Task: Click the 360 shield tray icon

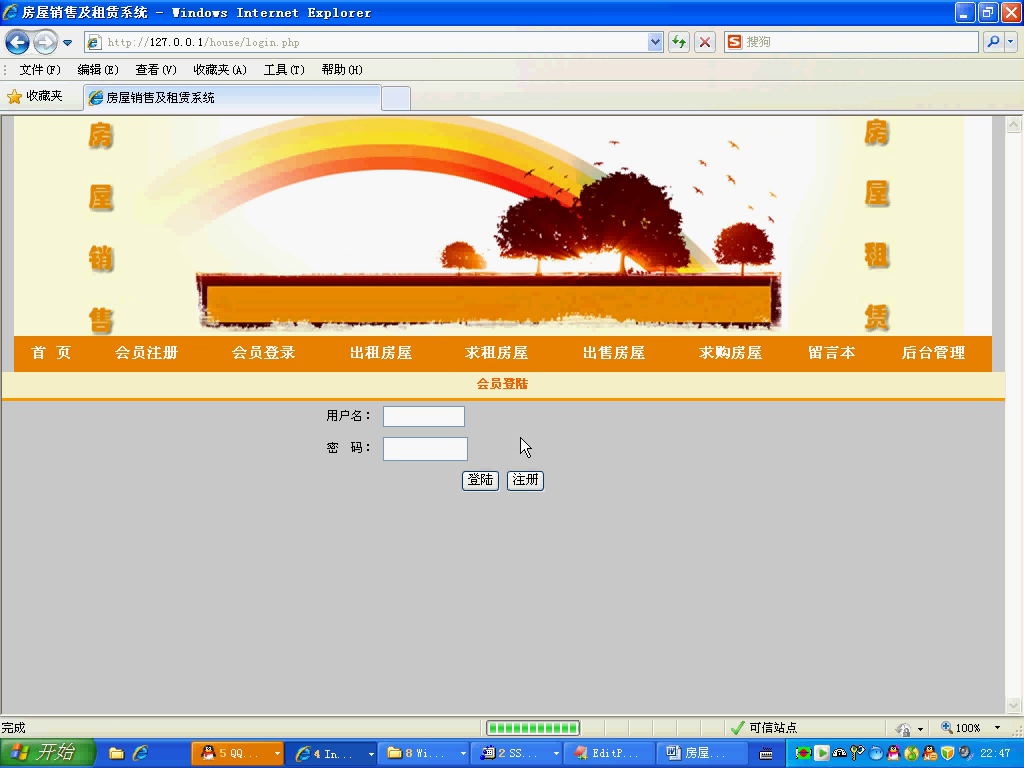Action: point(948,754)
